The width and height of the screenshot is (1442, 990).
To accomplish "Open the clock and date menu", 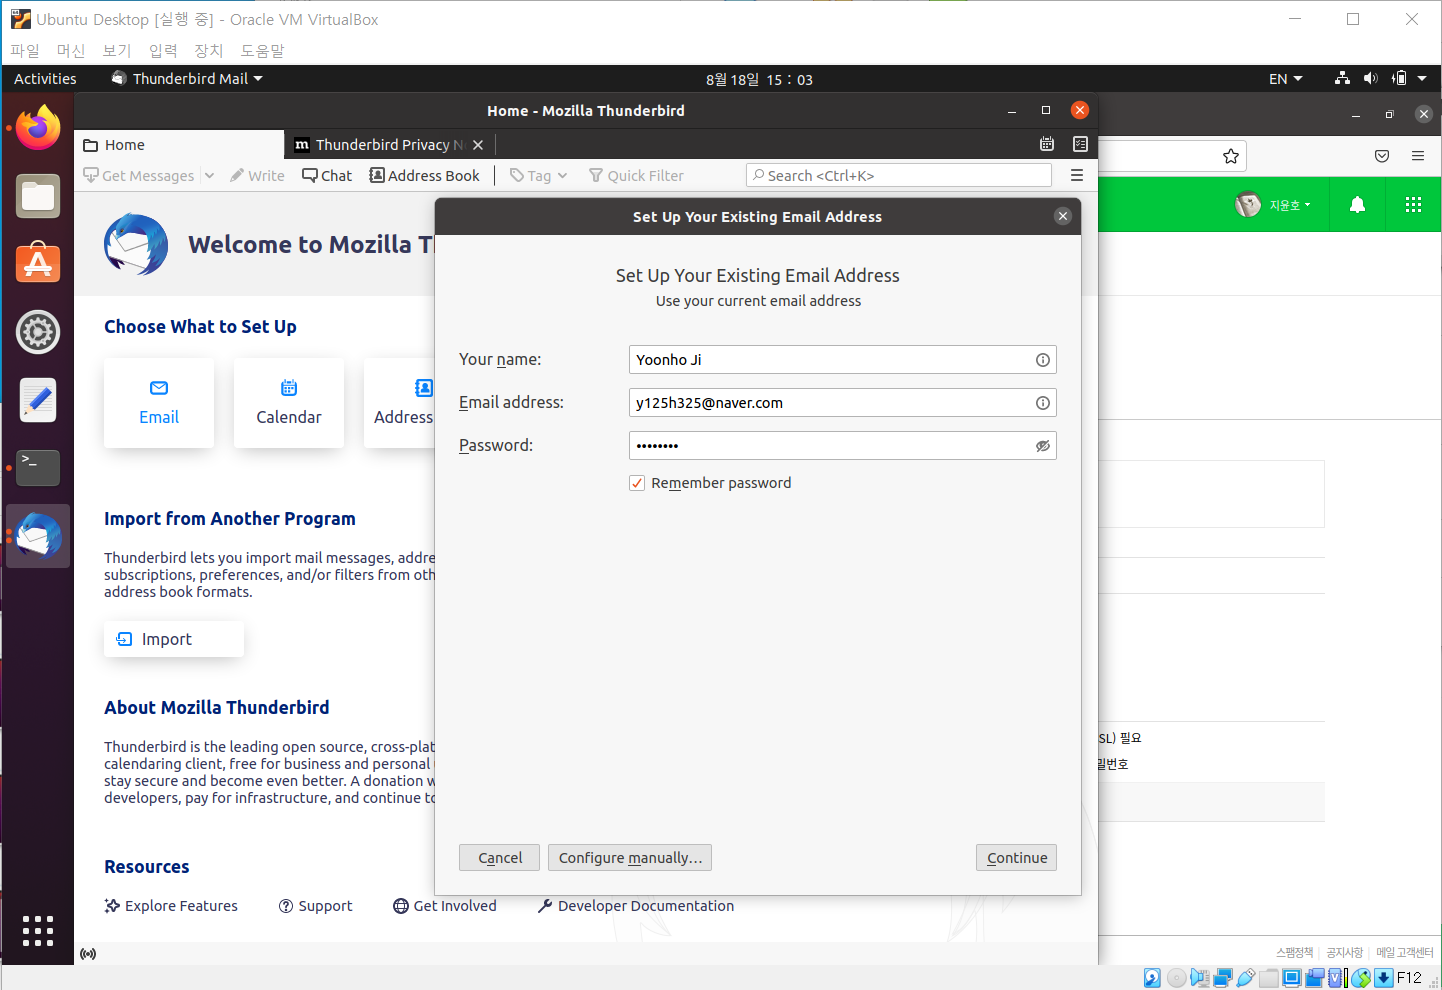I will click(x=759, y=80).
